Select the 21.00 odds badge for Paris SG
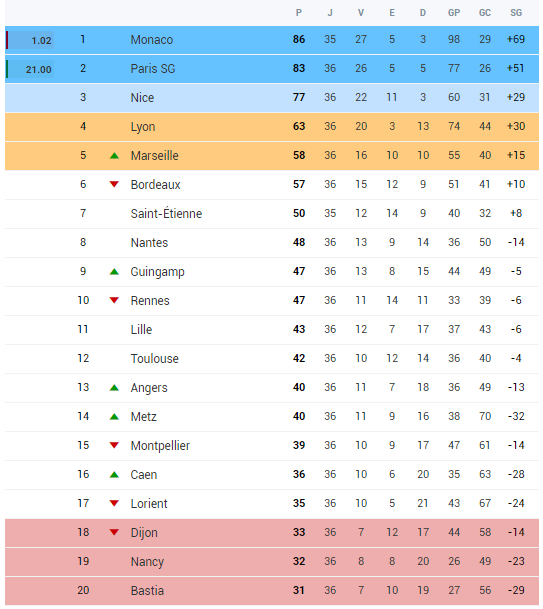This screenshot has width=543, height=609. [30, 70]
